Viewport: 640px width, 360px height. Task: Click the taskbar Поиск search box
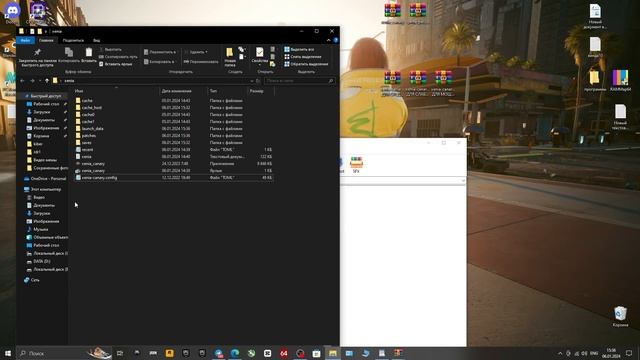point(64,353)
